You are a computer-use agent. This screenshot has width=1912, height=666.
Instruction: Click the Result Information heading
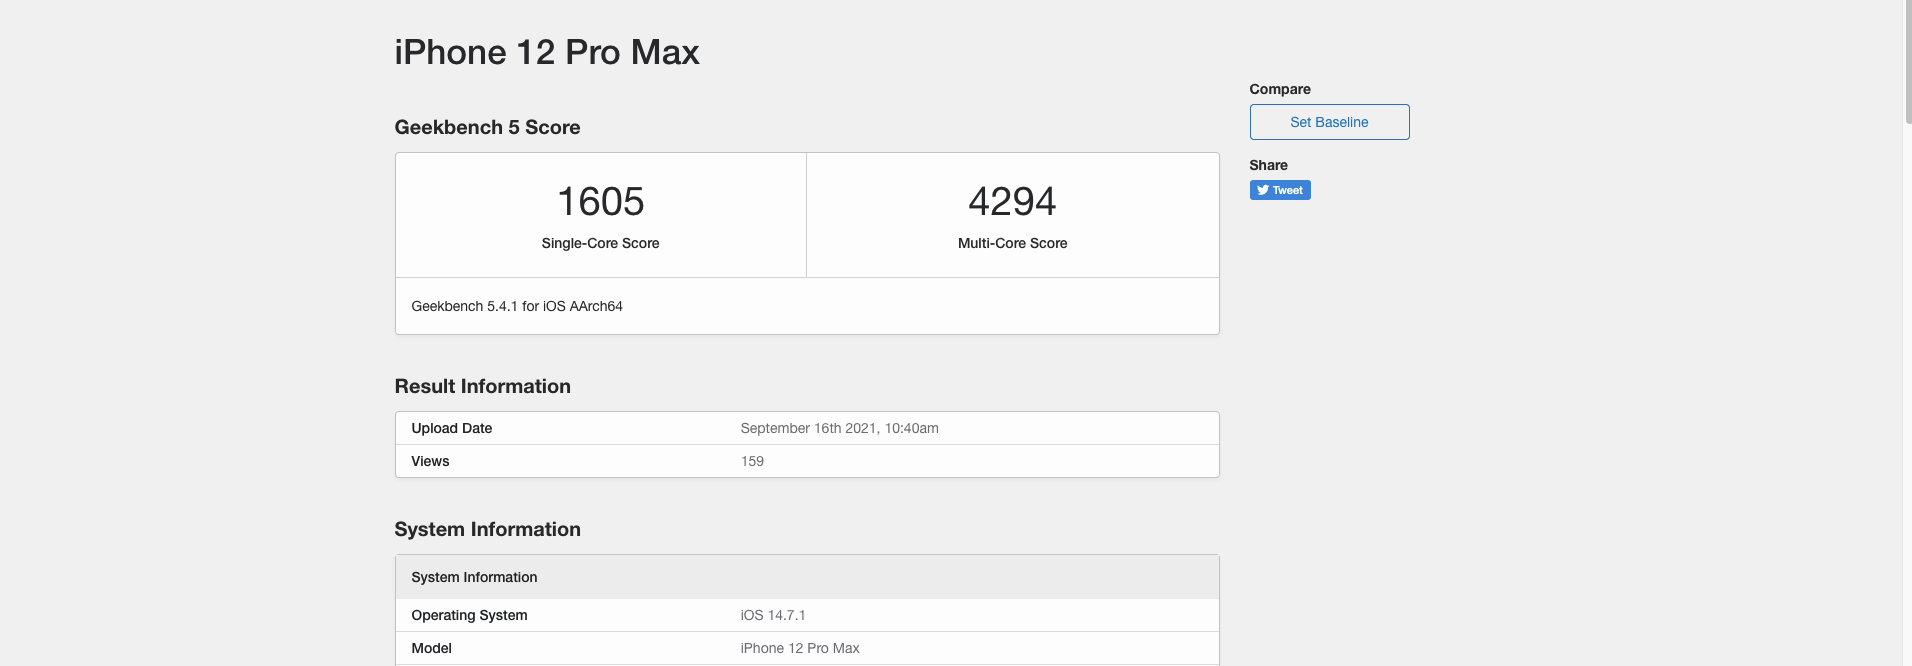482,386
